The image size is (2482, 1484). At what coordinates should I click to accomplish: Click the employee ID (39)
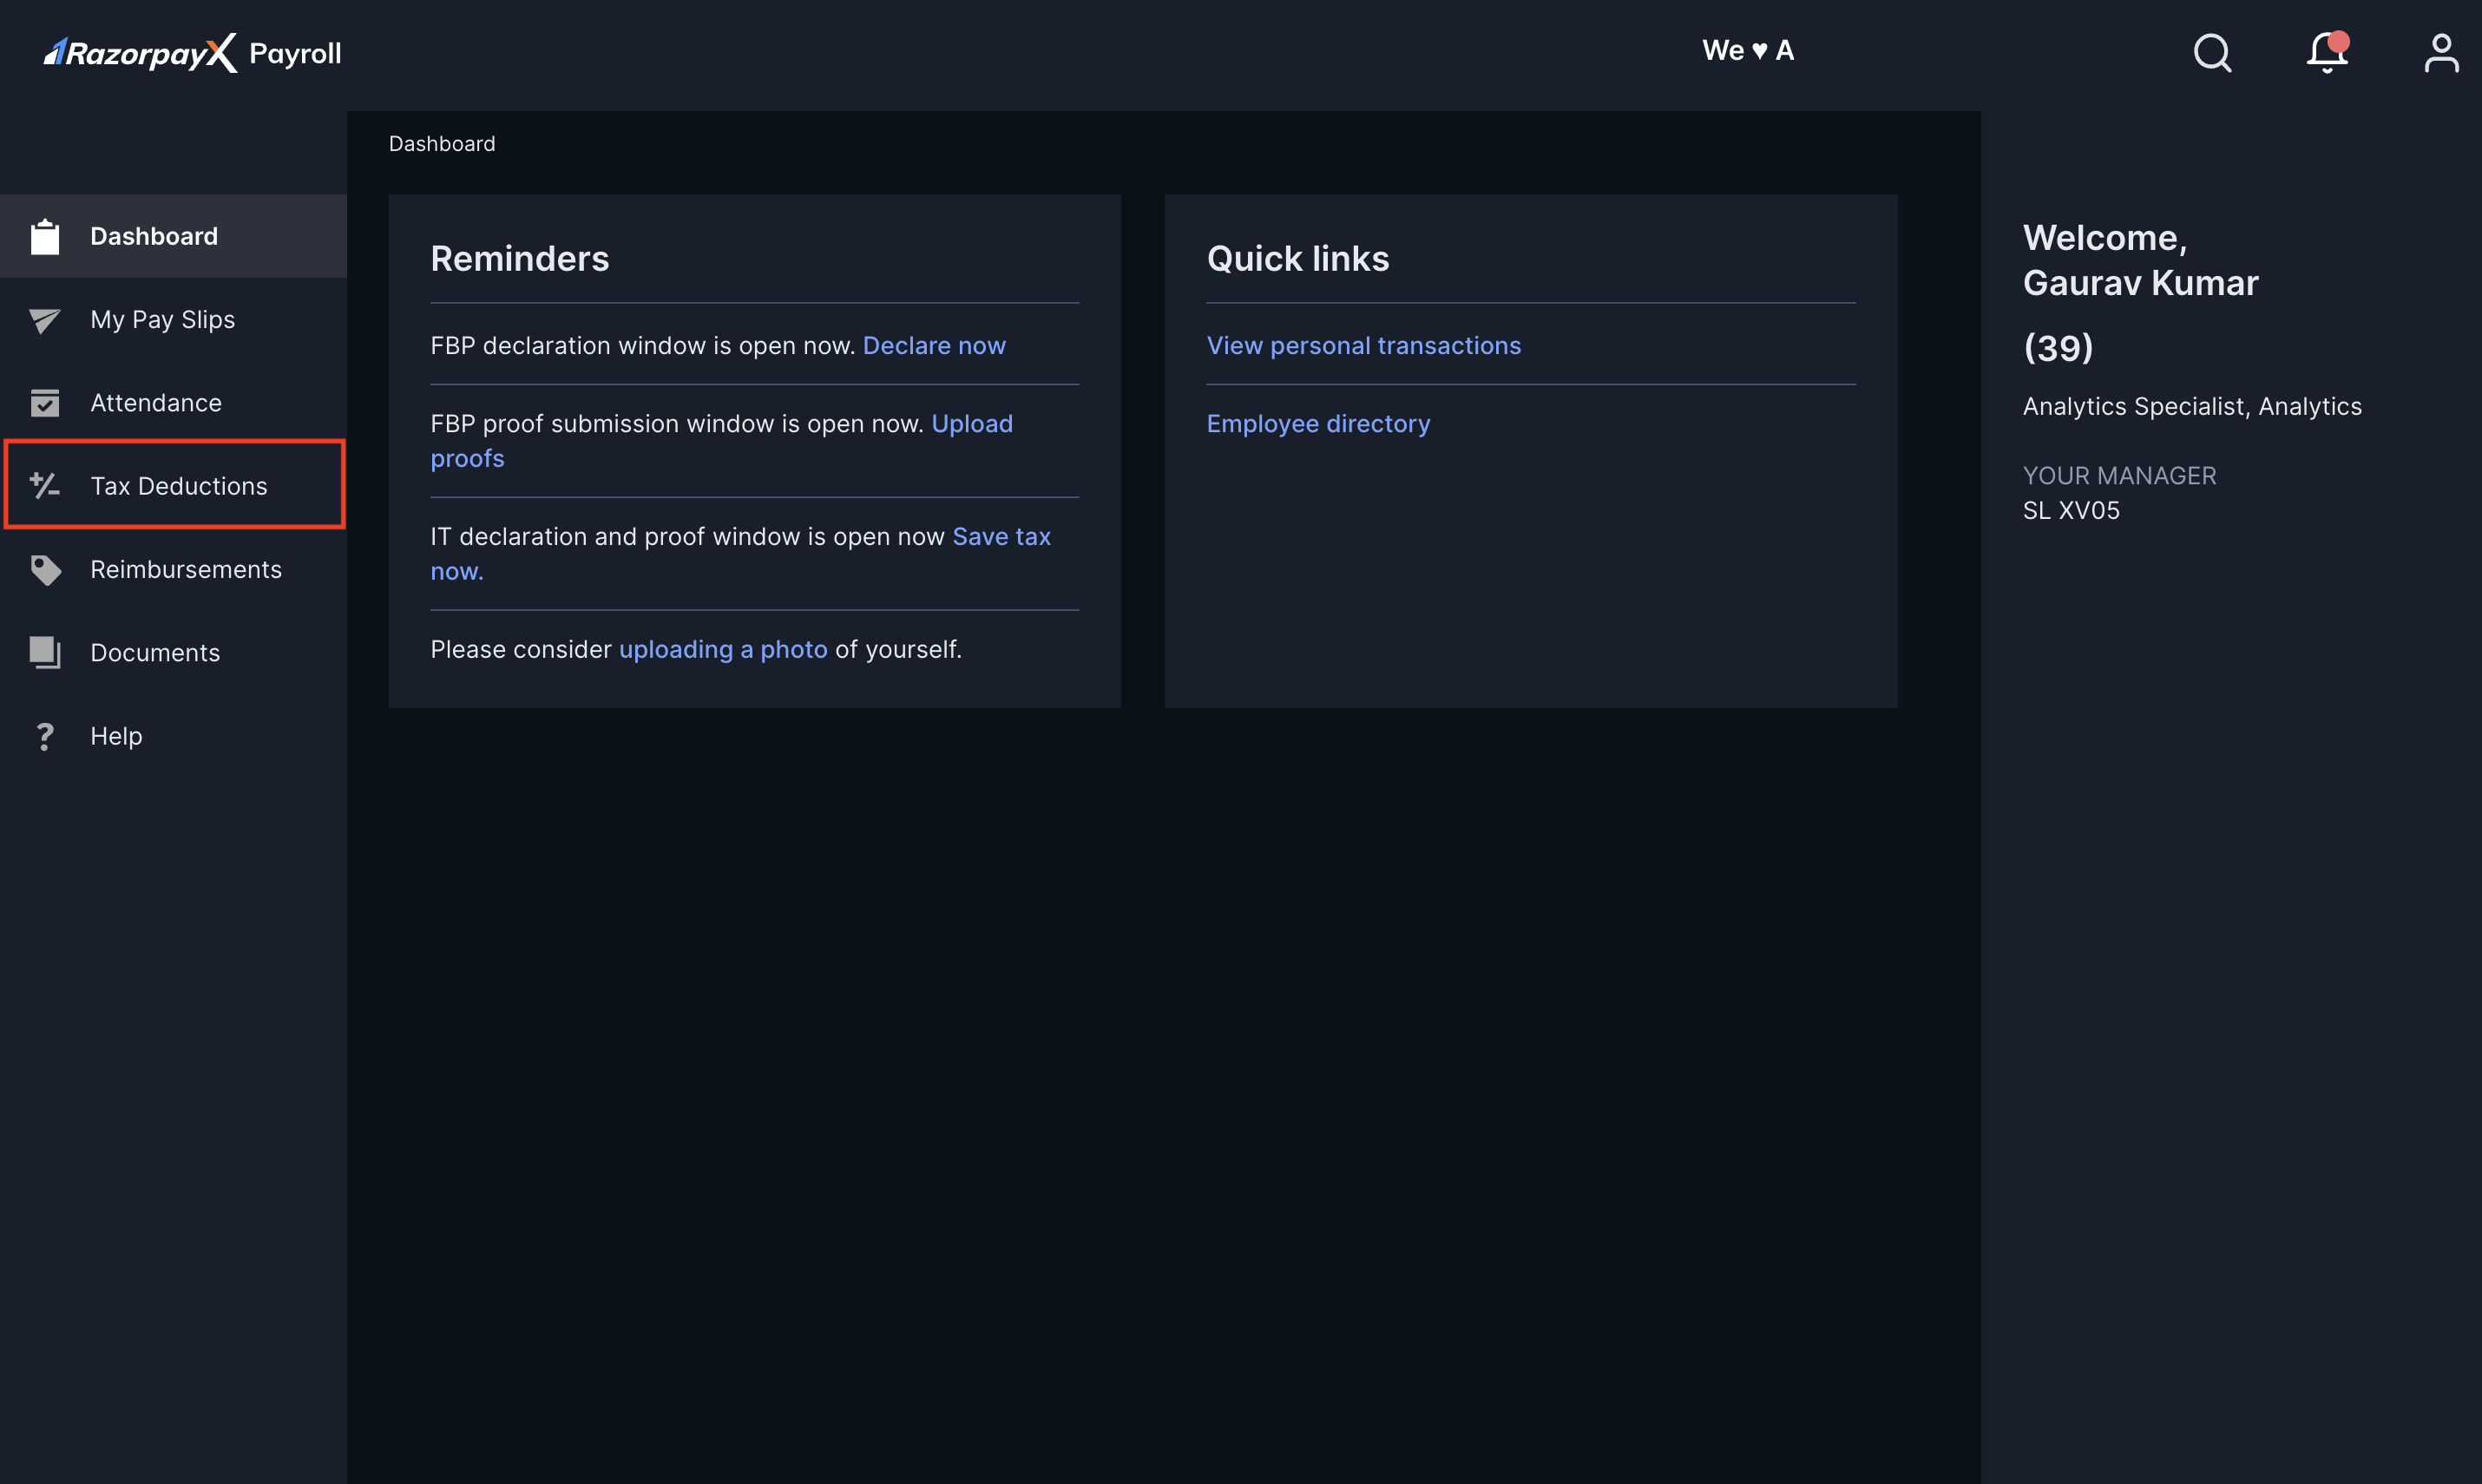tap(2057, 348)
